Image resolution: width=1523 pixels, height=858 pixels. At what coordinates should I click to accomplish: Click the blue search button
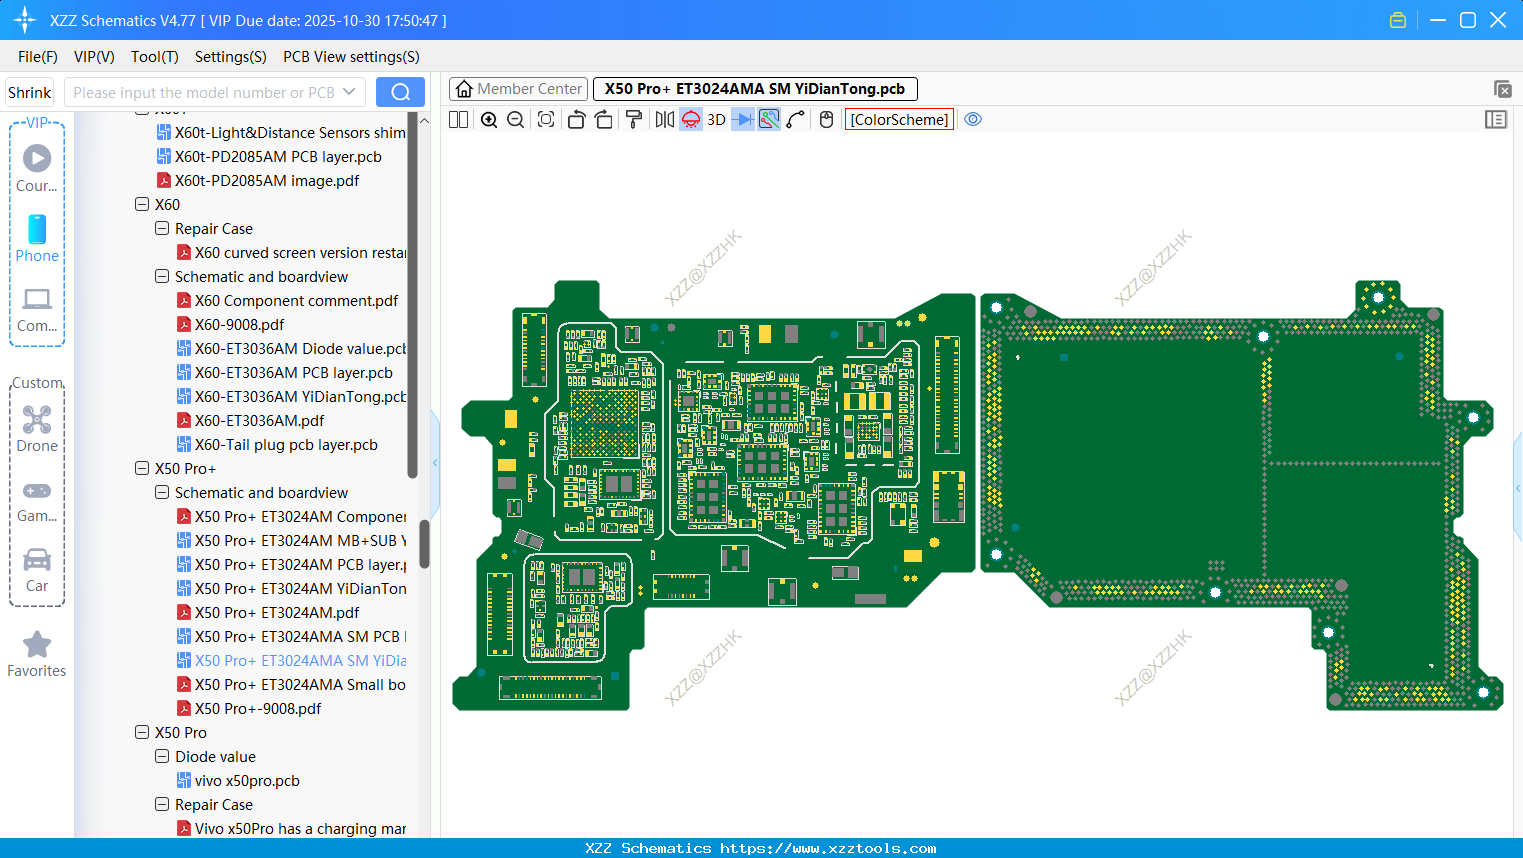click(x=400, y=93)
